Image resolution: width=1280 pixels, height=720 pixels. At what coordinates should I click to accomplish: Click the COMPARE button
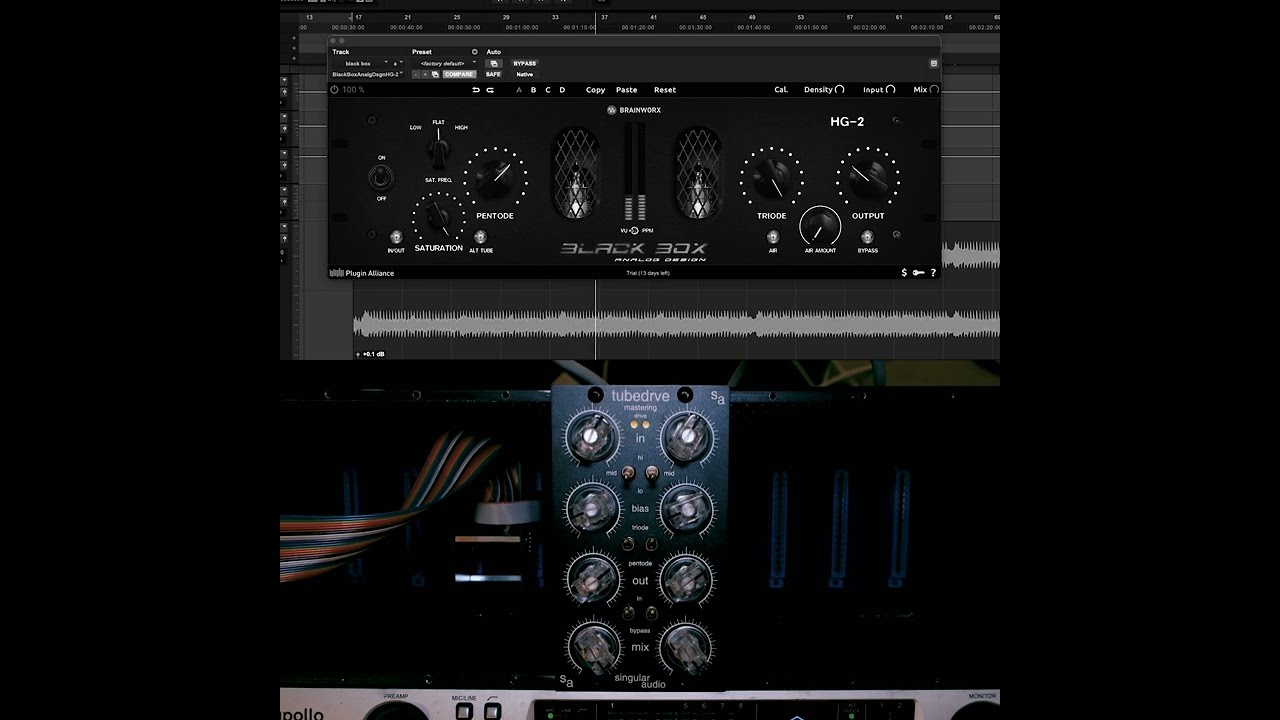click(x=459, y=74)
